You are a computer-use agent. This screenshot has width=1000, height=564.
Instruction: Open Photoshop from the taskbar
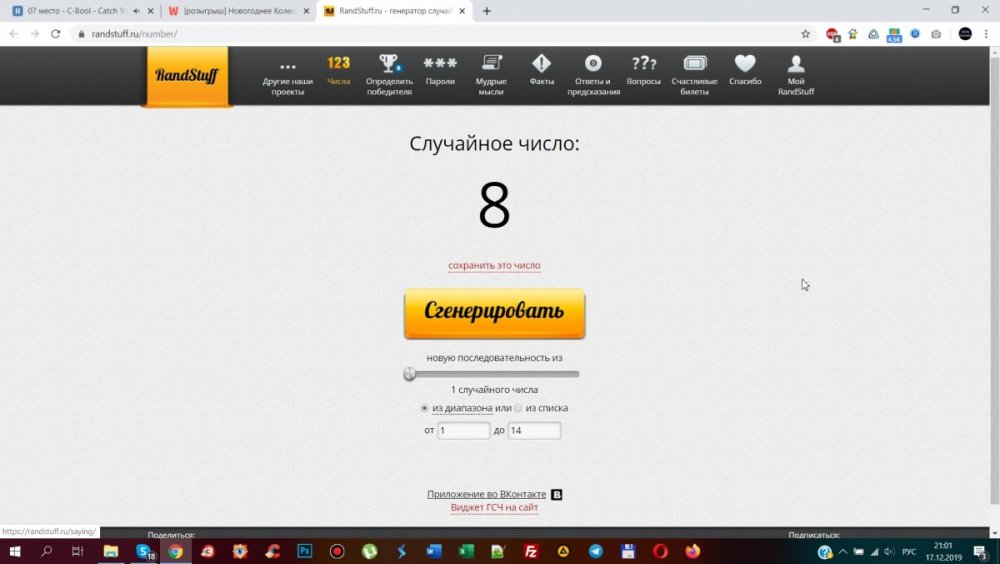coord(305,551)
